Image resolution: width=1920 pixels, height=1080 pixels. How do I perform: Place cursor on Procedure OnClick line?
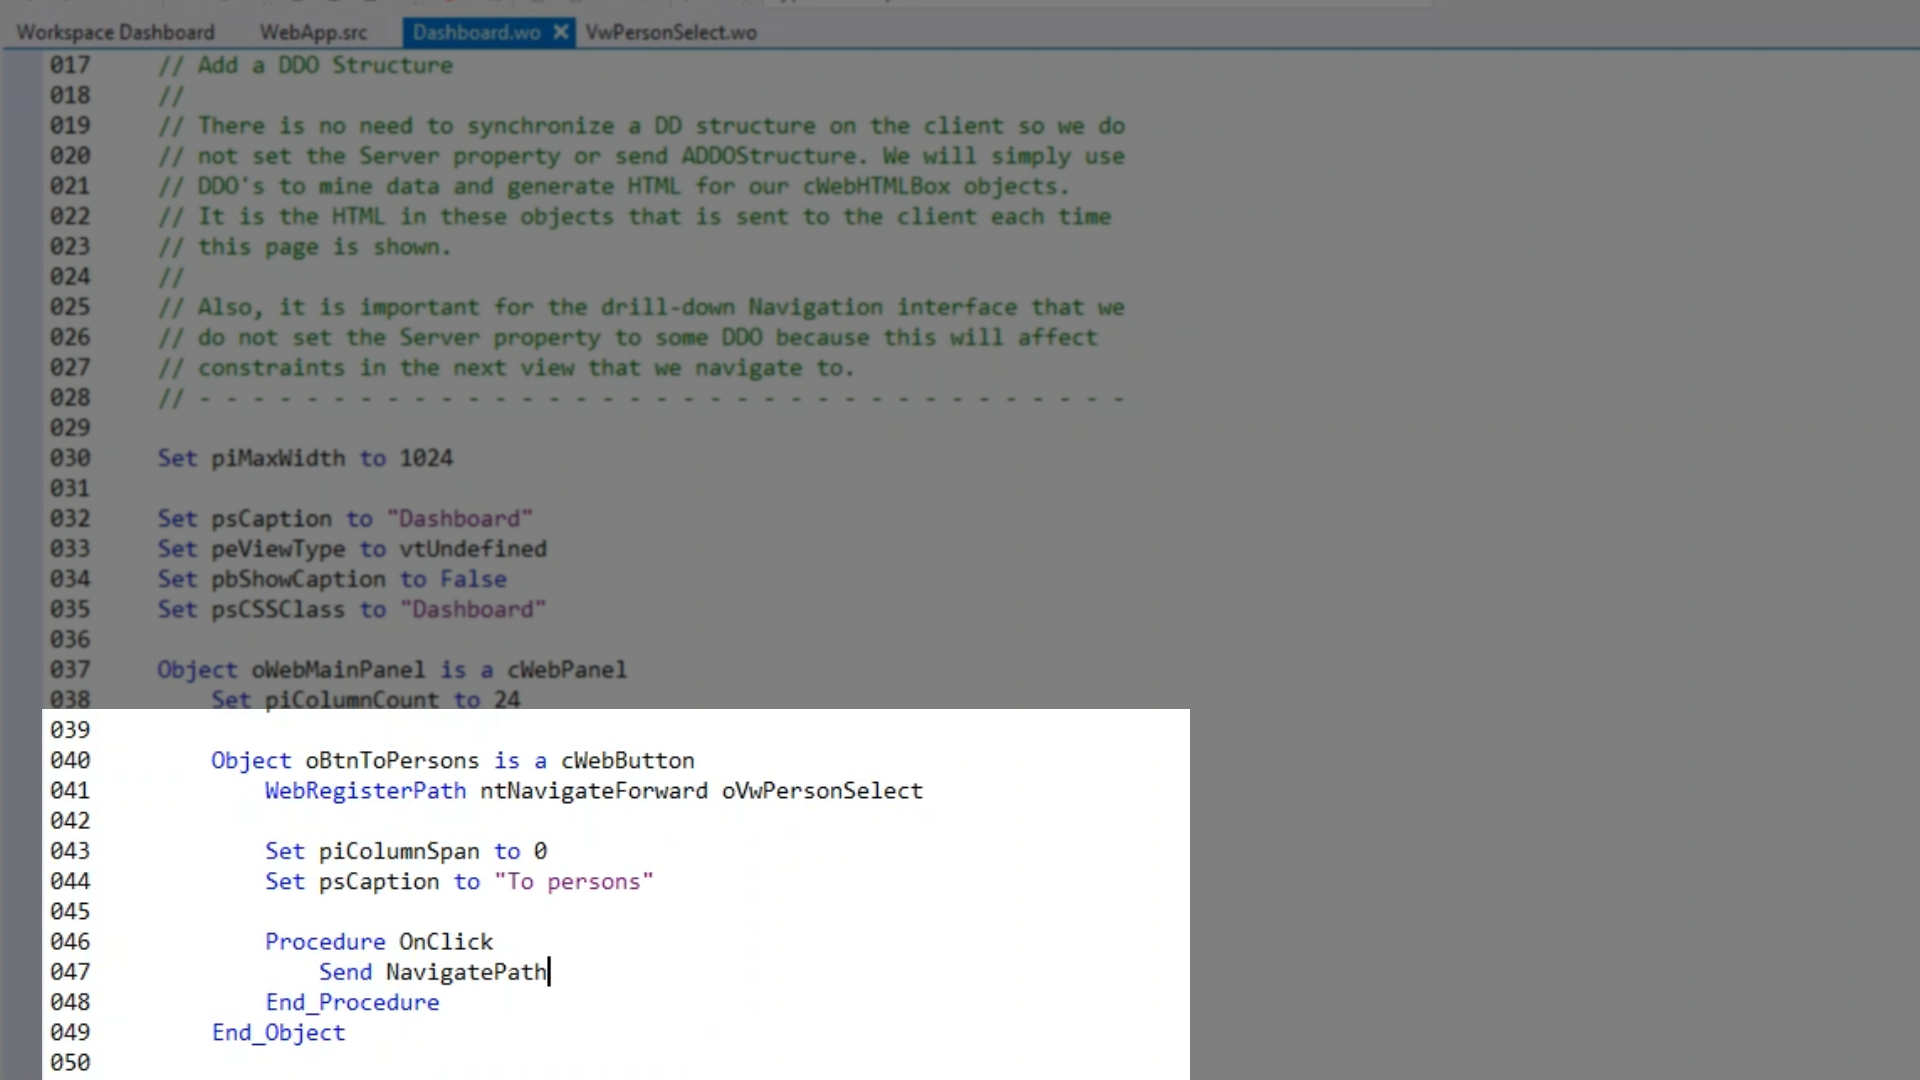[x=378, y=942]
